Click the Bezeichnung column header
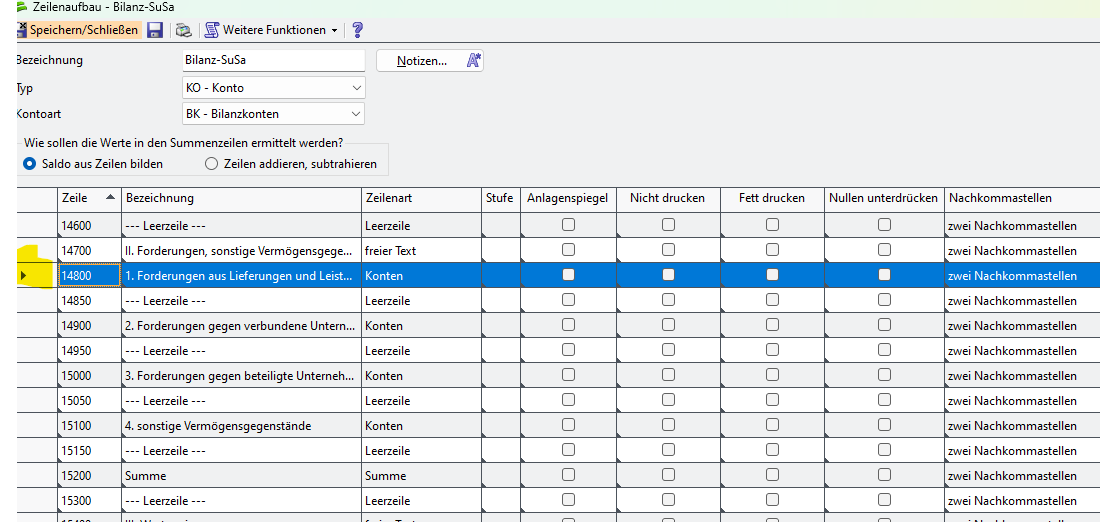 pos(240,198)
